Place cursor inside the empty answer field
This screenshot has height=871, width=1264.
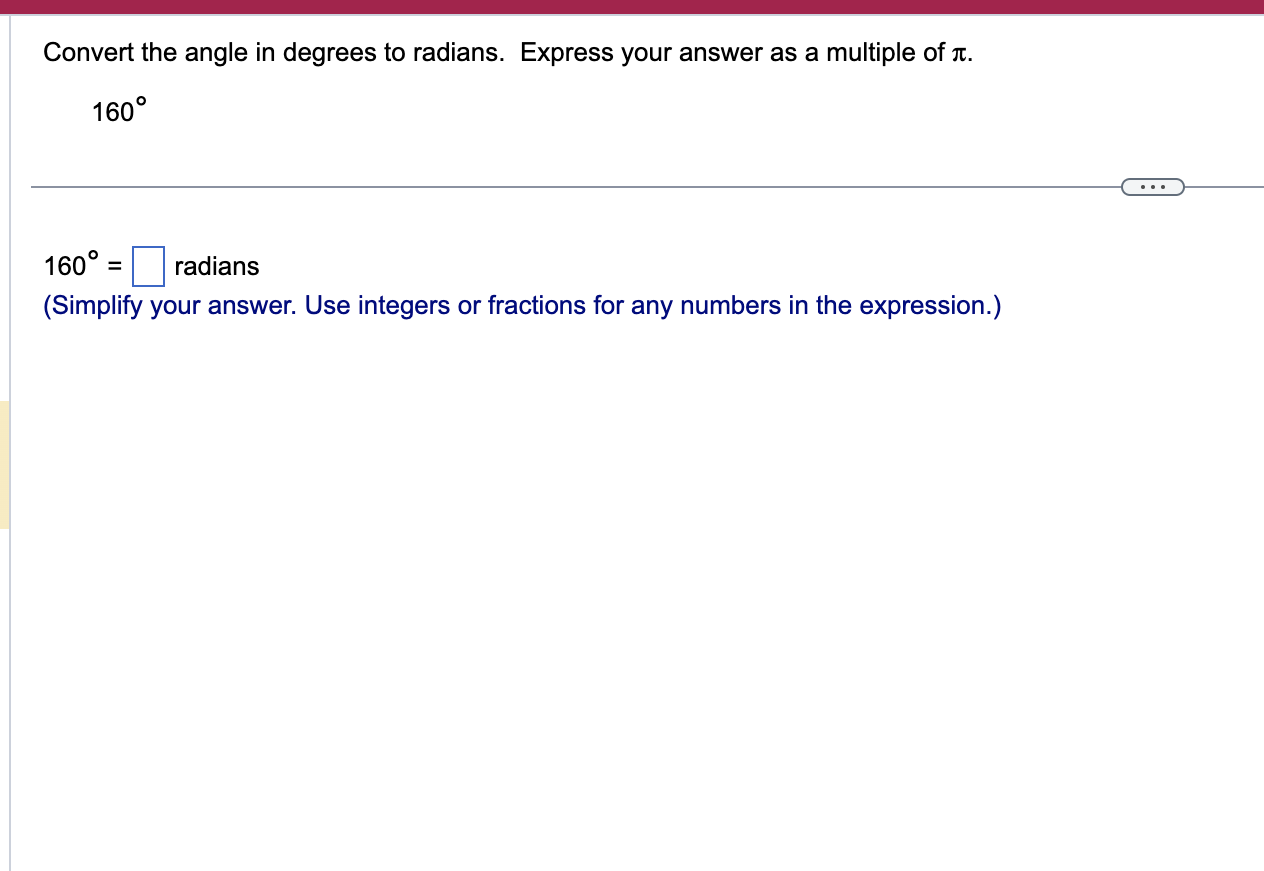[x=149, y=266]
